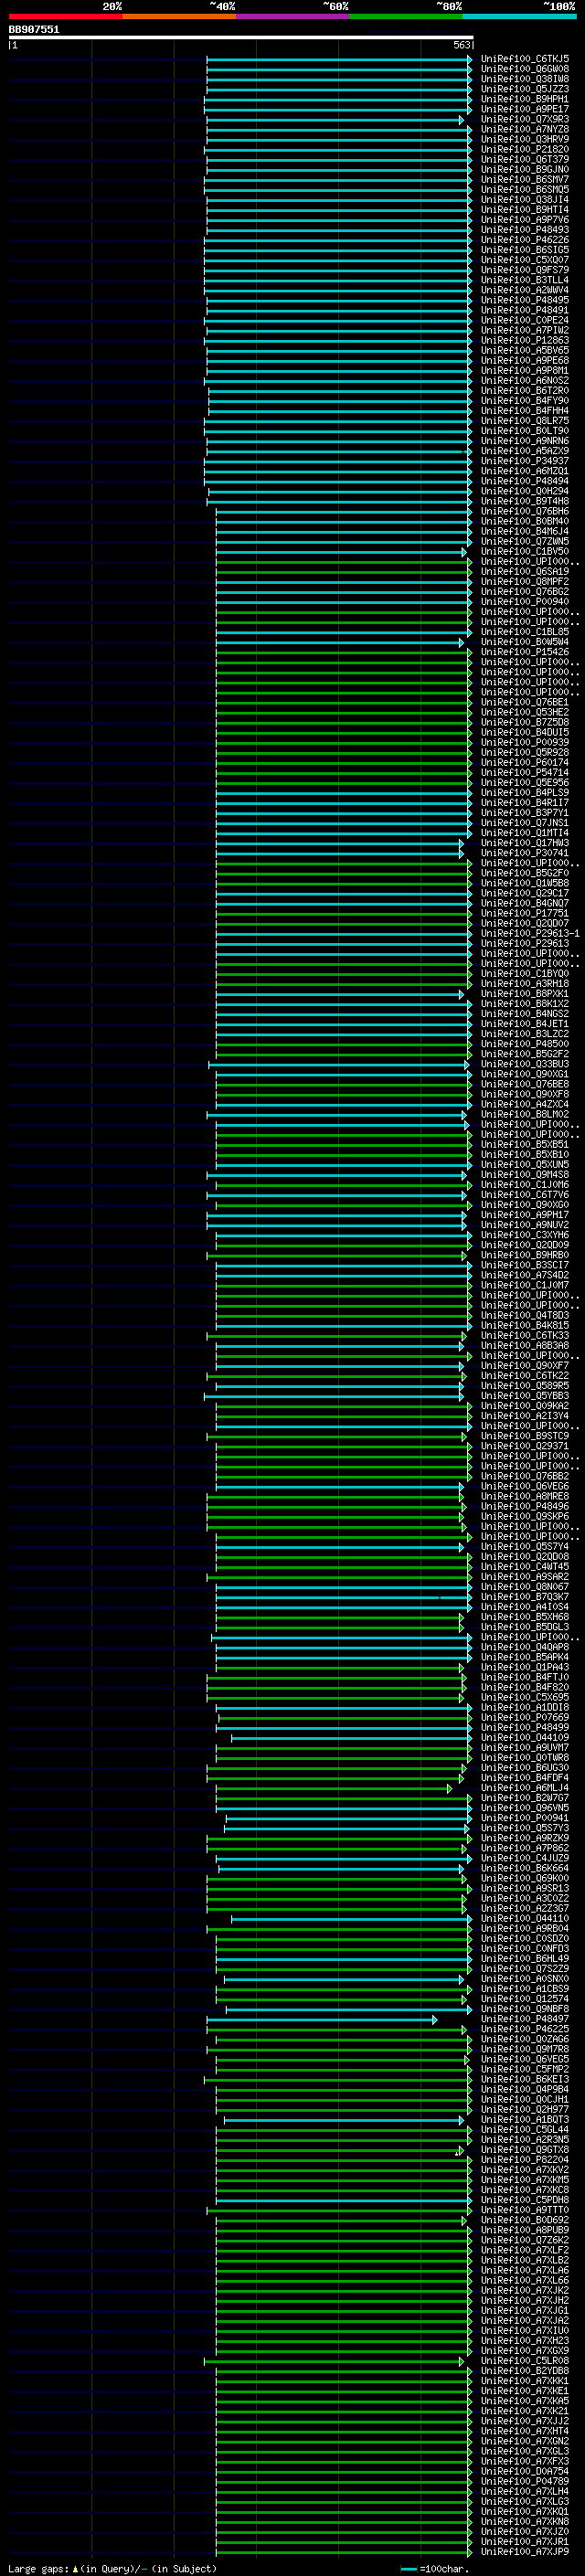Viewport: 585px width, 2576px height.
Task: Open hit label UniRef100_C5XQ07
Action: 525,260
